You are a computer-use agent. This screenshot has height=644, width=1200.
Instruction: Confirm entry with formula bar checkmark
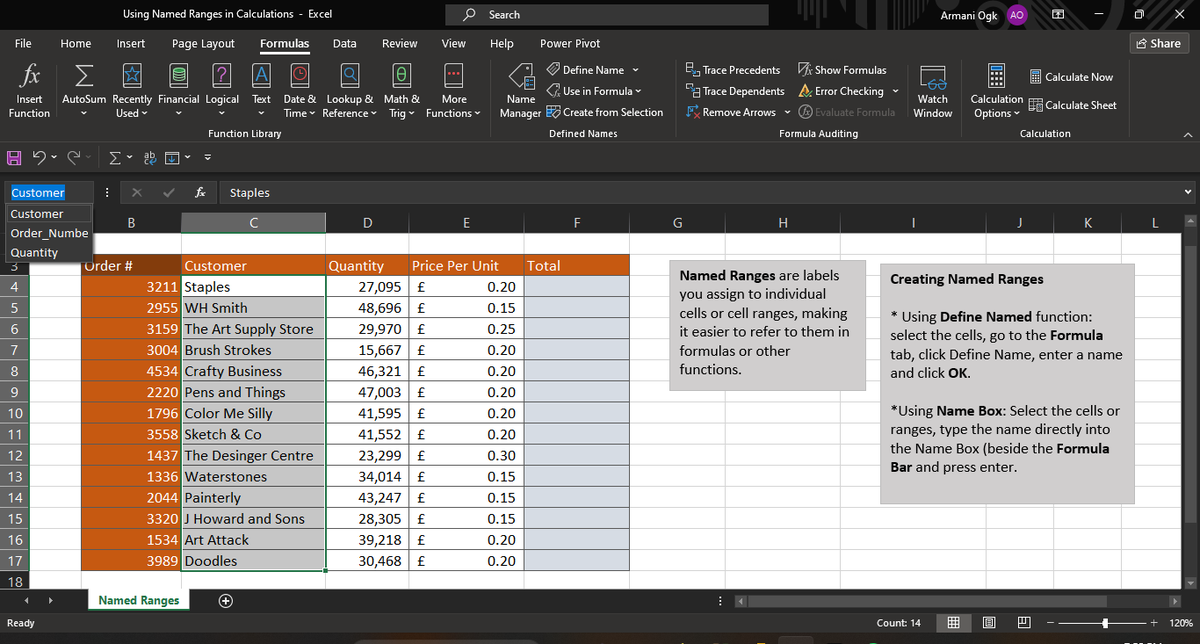click(168, 192)
